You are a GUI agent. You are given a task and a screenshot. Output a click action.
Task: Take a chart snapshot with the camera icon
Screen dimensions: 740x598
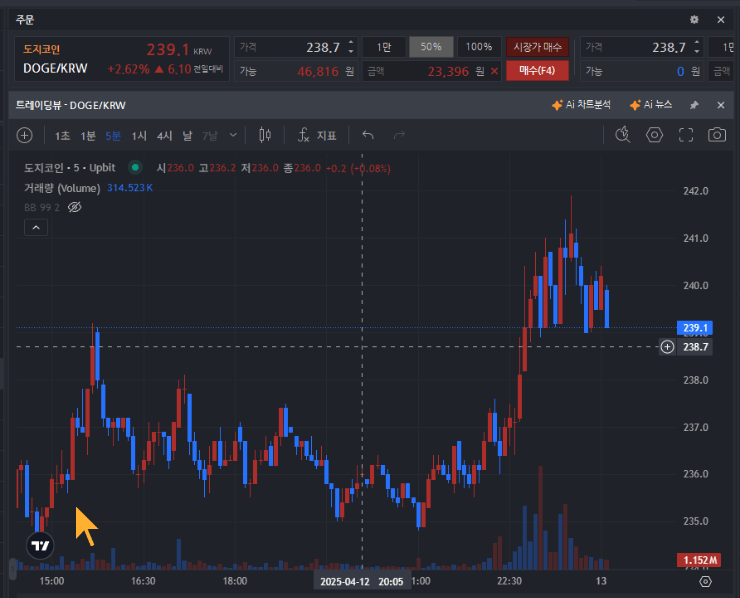coord(716,135)
